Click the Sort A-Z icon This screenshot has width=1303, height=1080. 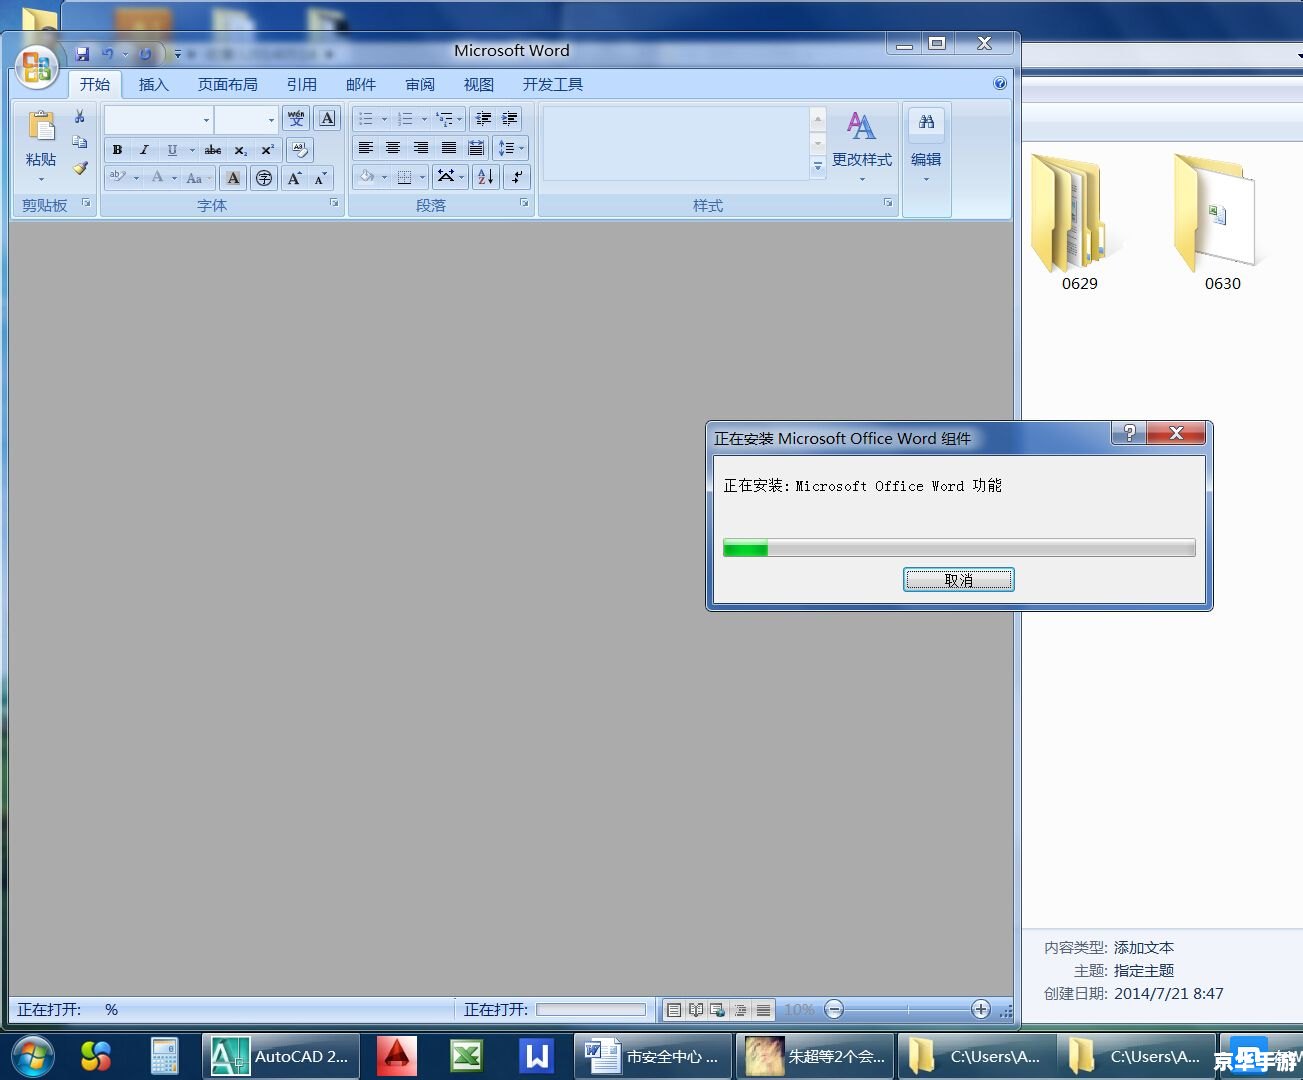point(486,177)
